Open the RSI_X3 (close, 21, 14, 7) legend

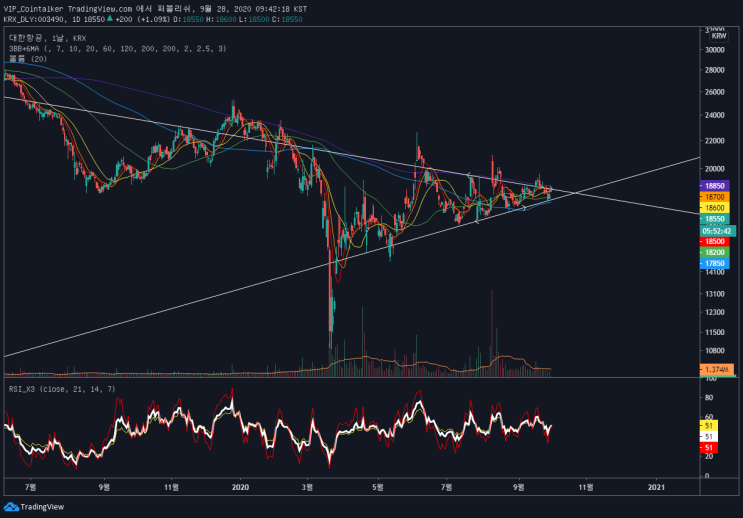(62, 389)
